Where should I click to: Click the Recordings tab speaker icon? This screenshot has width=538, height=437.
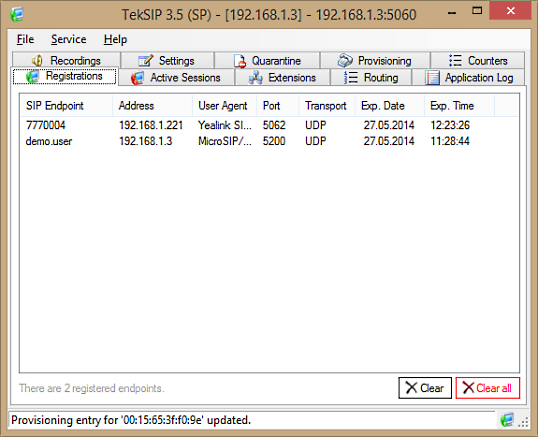37,60
